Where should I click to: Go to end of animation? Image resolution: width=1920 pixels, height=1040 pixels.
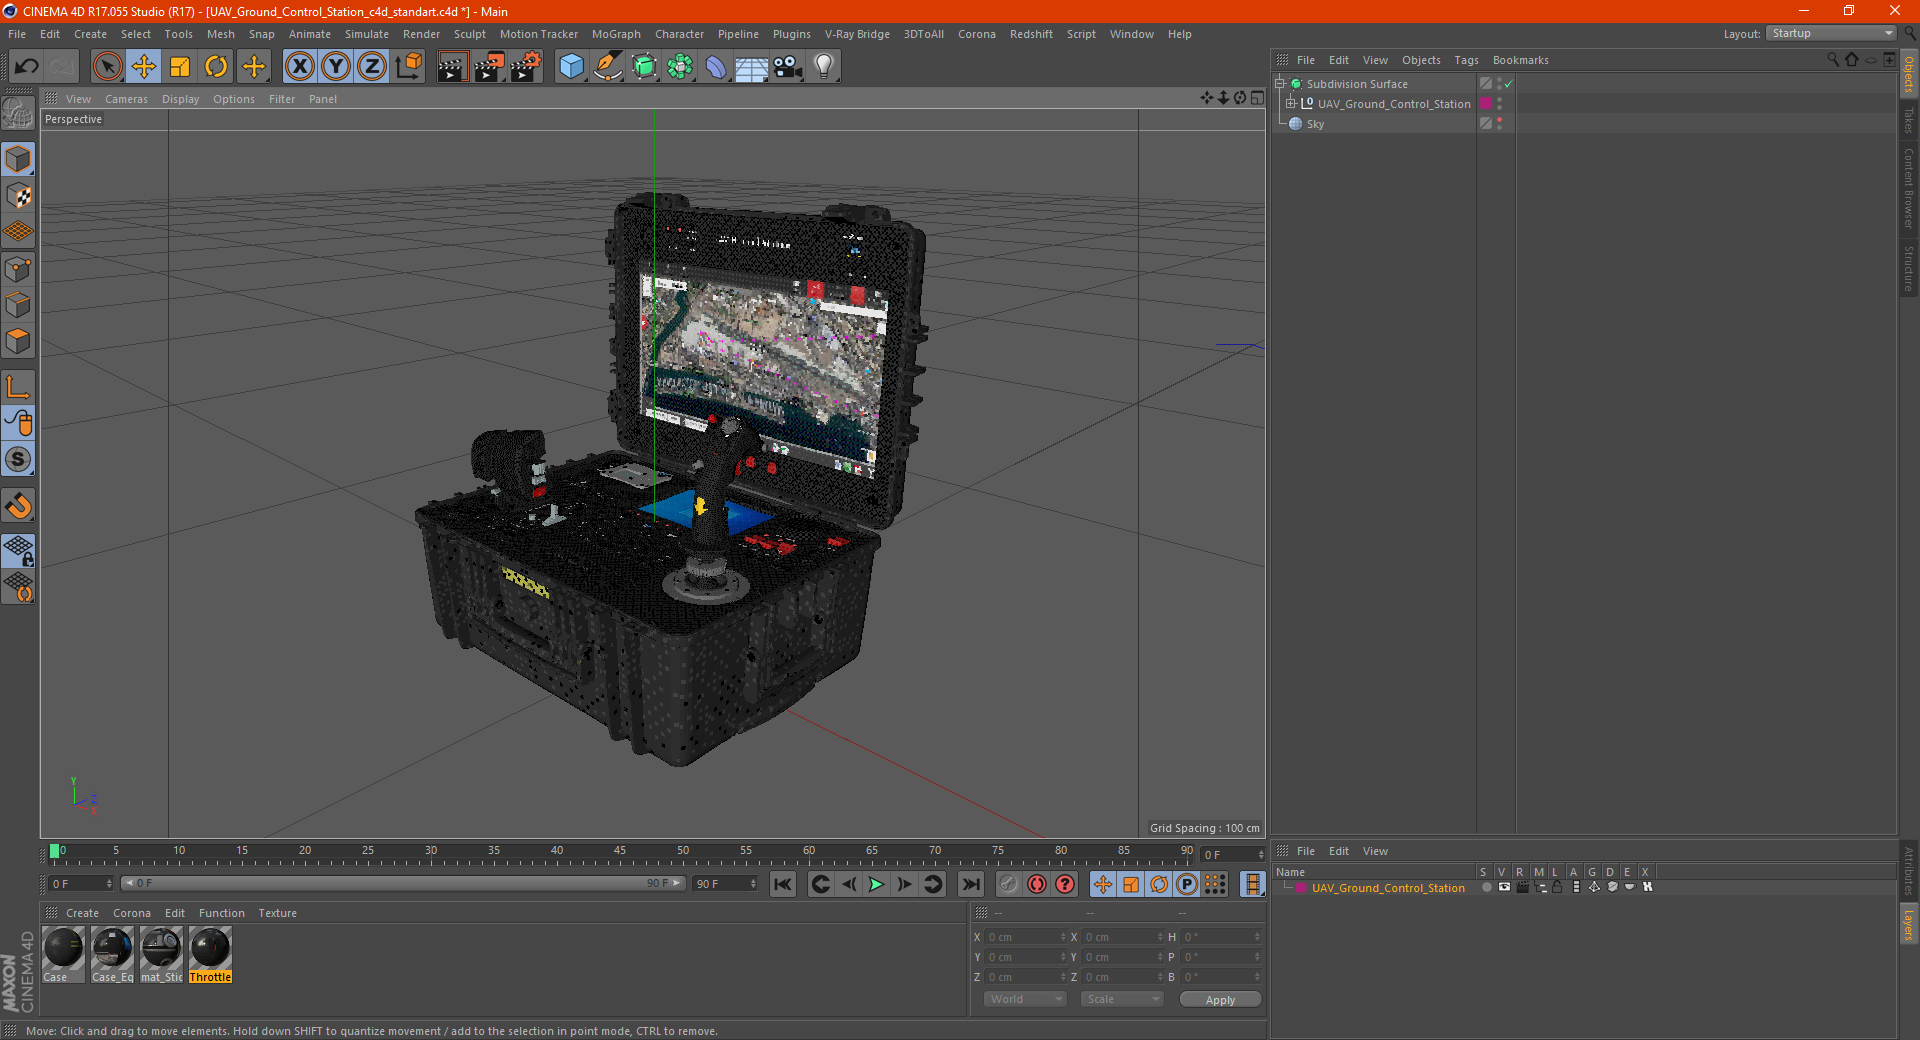(970, 884)
